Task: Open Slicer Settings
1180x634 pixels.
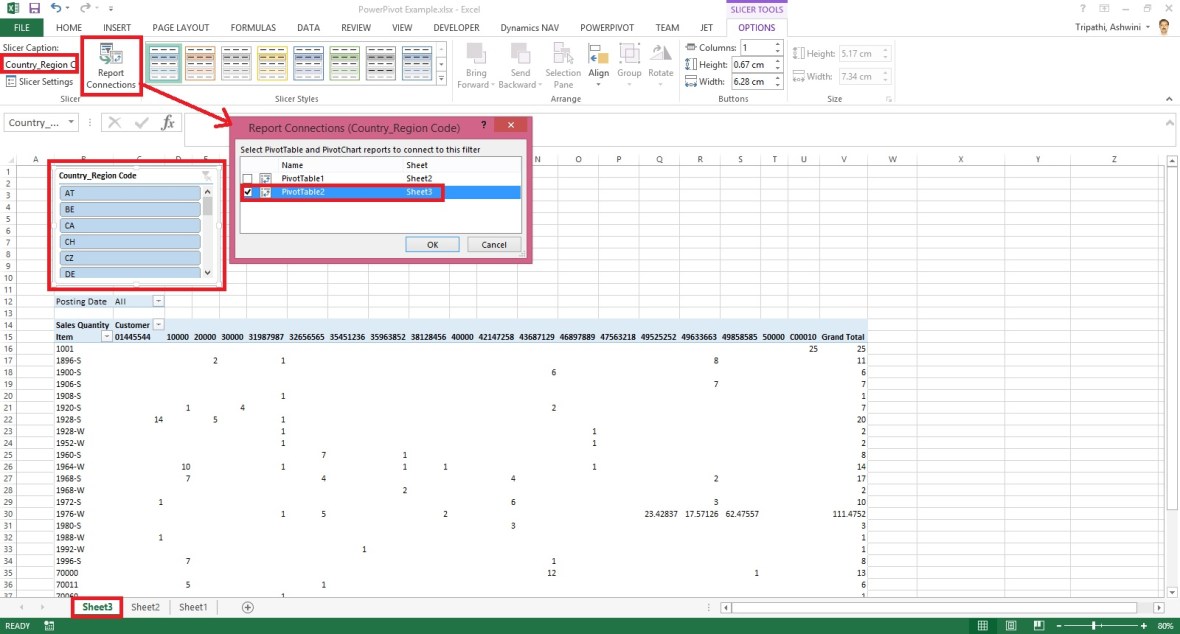Action: pyautogui.click(x=36, y=81)
